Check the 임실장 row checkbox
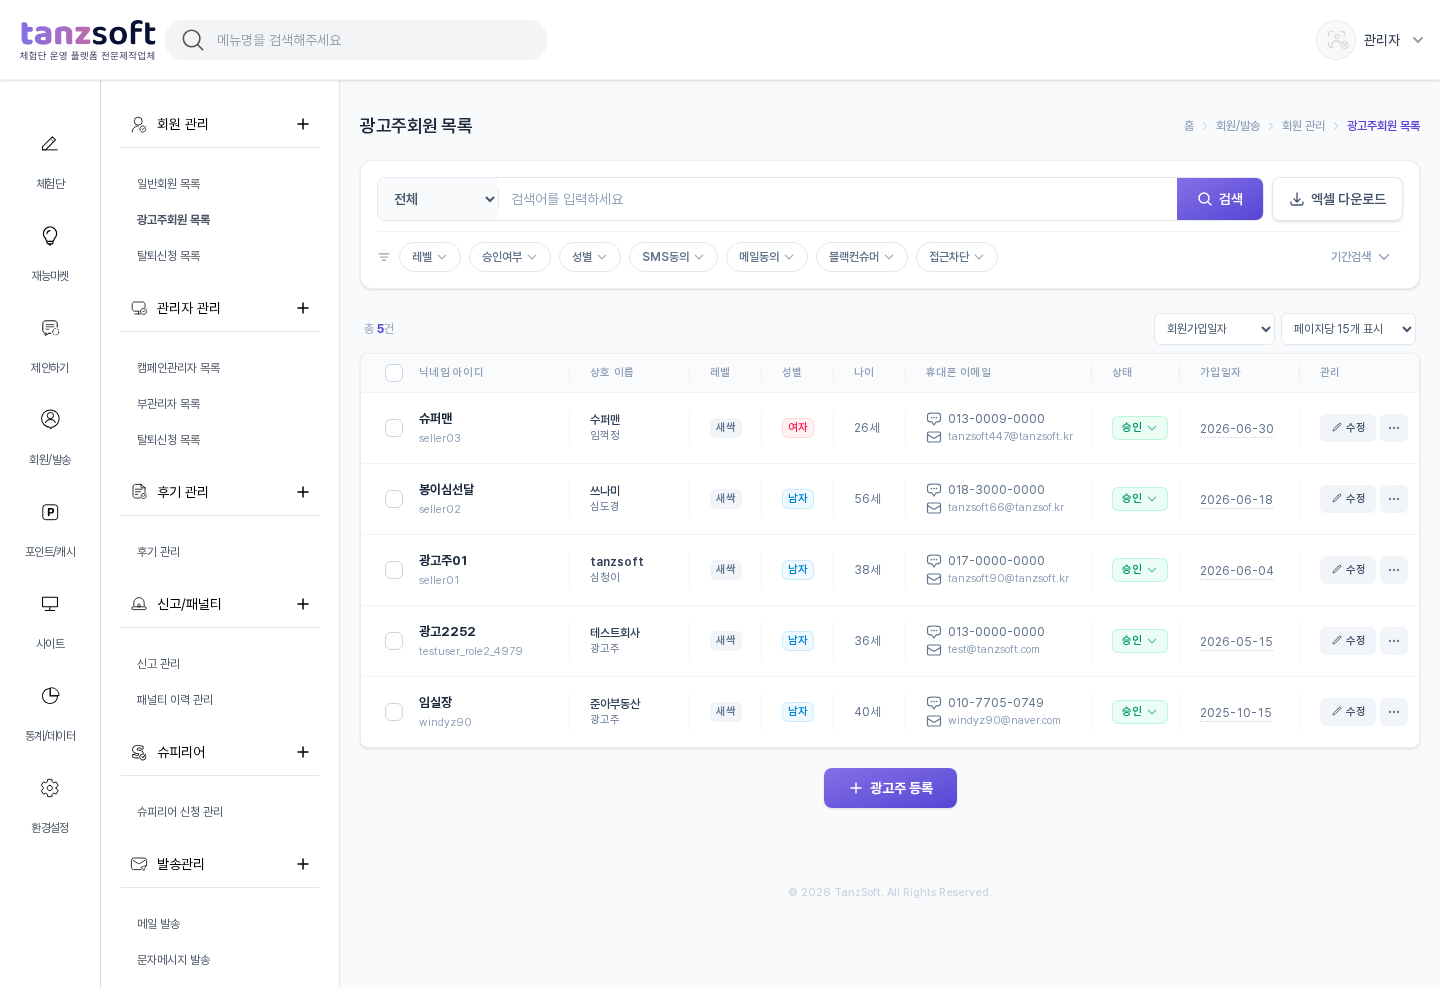The height and width of the screenshot is (988, 1440). click(x=394, y=712)
